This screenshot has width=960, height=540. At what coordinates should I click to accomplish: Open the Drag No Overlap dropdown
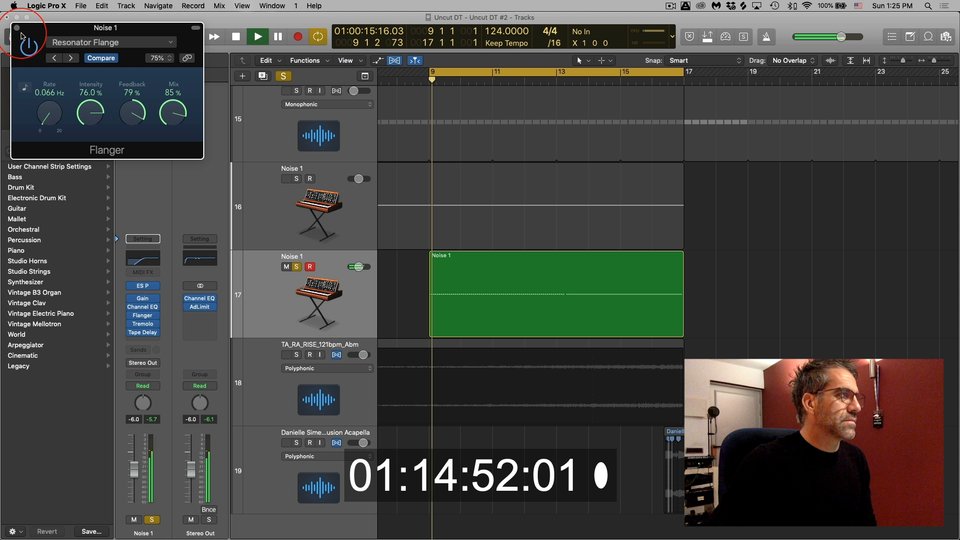coord(793,61)
